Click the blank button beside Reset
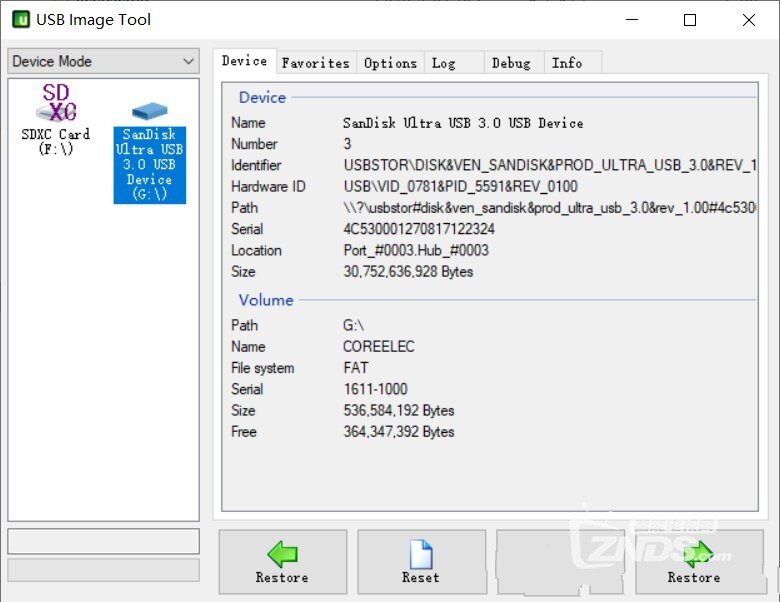This screenshot has width=780, height=602. (560, 562)
